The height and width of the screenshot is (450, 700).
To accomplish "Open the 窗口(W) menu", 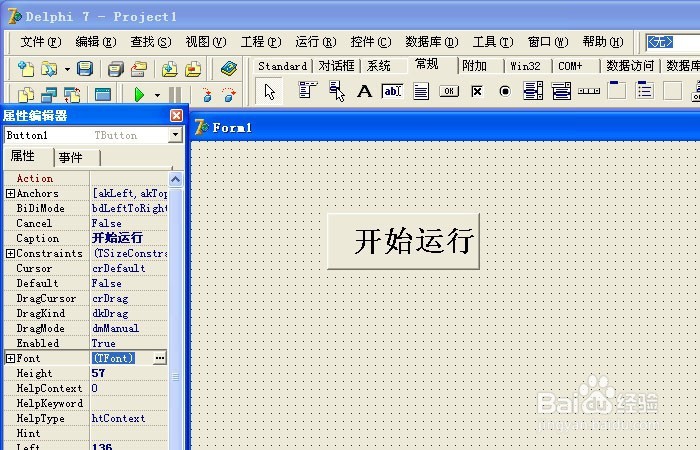I will coord(548,42).
